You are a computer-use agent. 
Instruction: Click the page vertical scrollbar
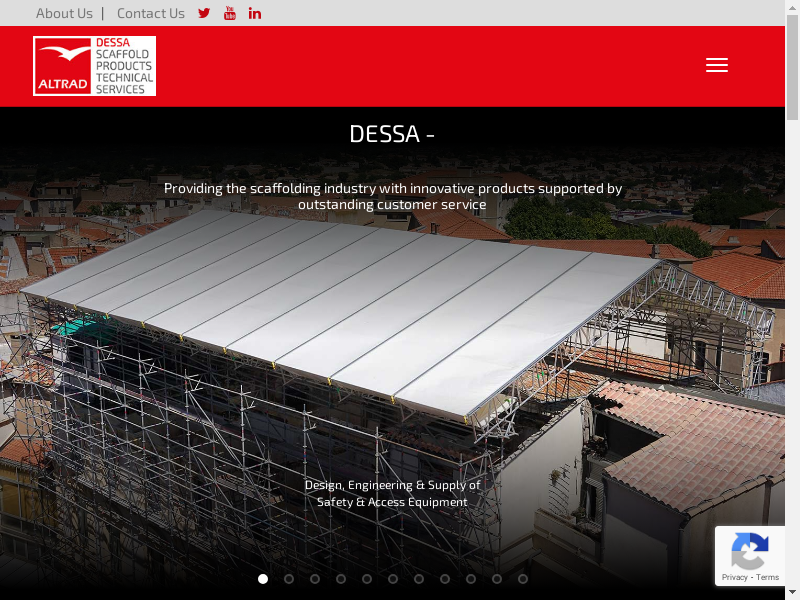(792, 300)
